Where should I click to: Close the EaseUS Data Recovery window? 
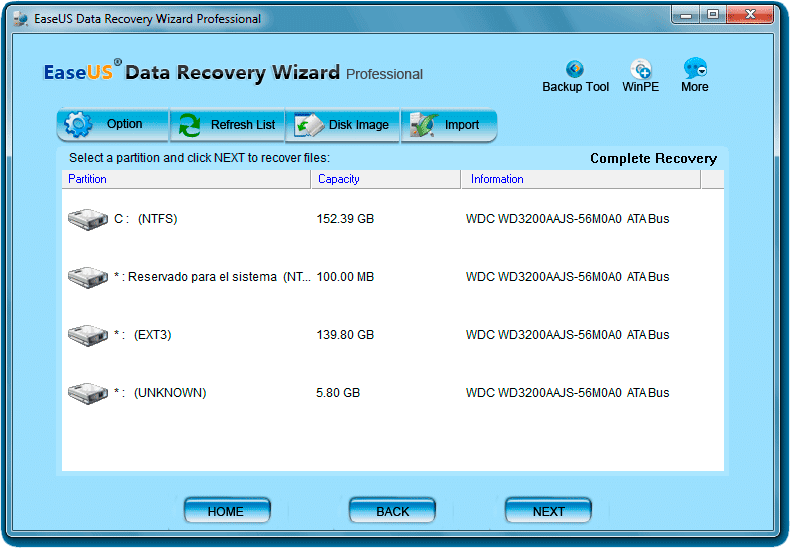tap(750, 15)
